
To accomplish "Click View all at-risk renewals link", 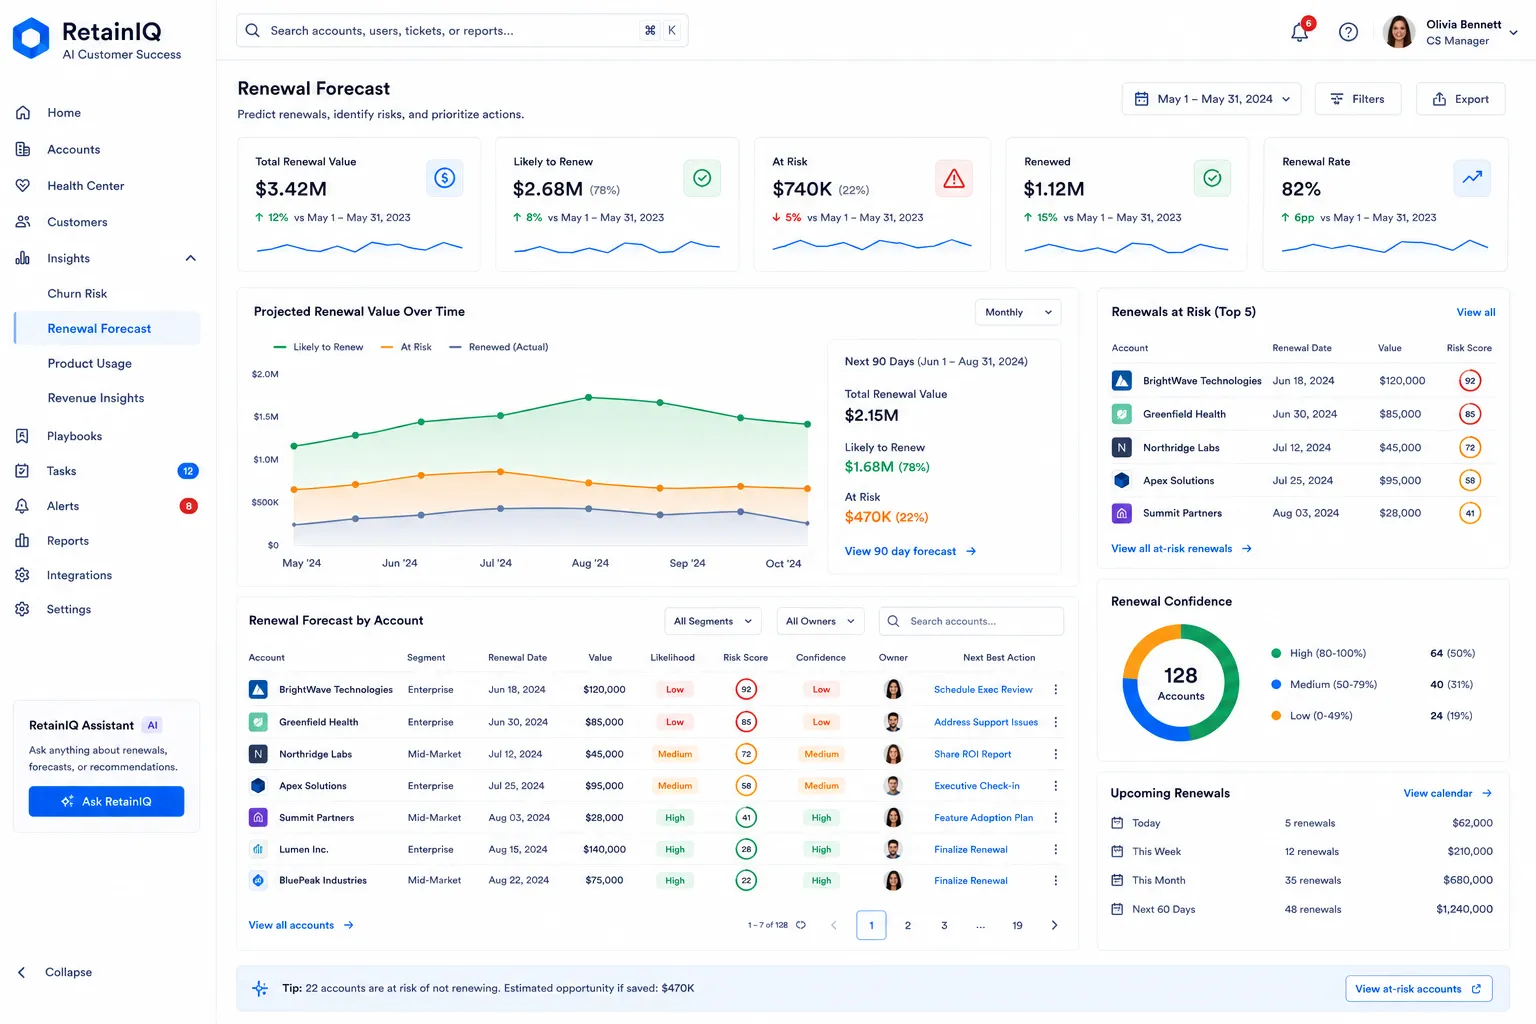I will tap(1182, 549).
